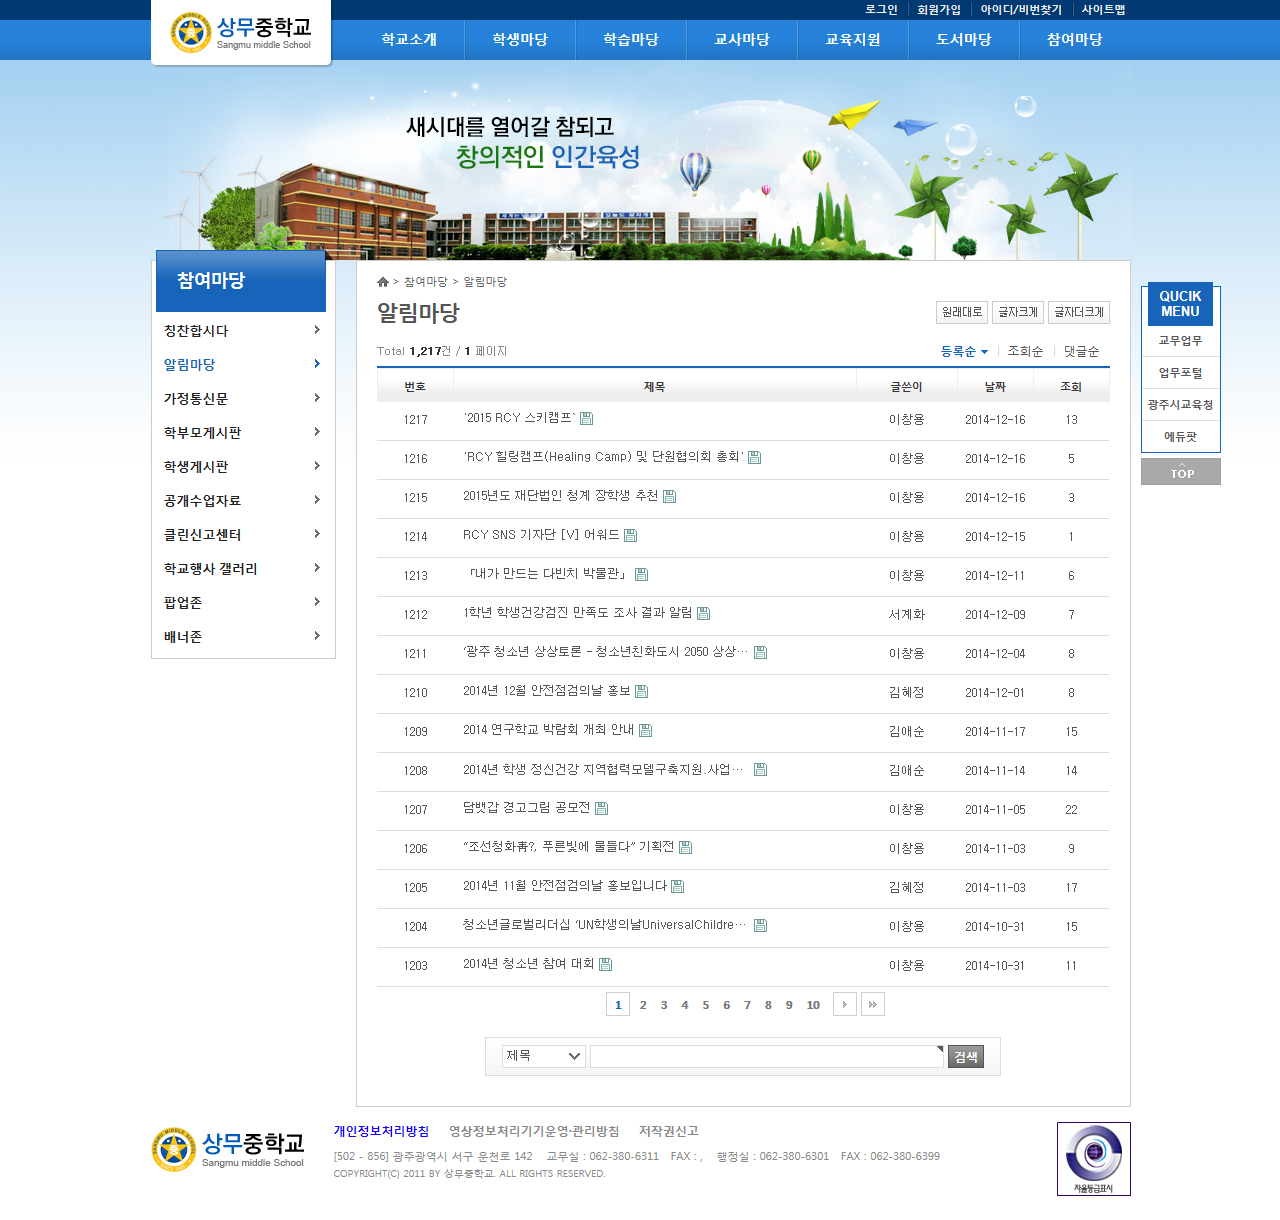Viewport: 1280px width, 1220px height.
Task: Click the search keyword input field
Action: tap(766, 1056)
